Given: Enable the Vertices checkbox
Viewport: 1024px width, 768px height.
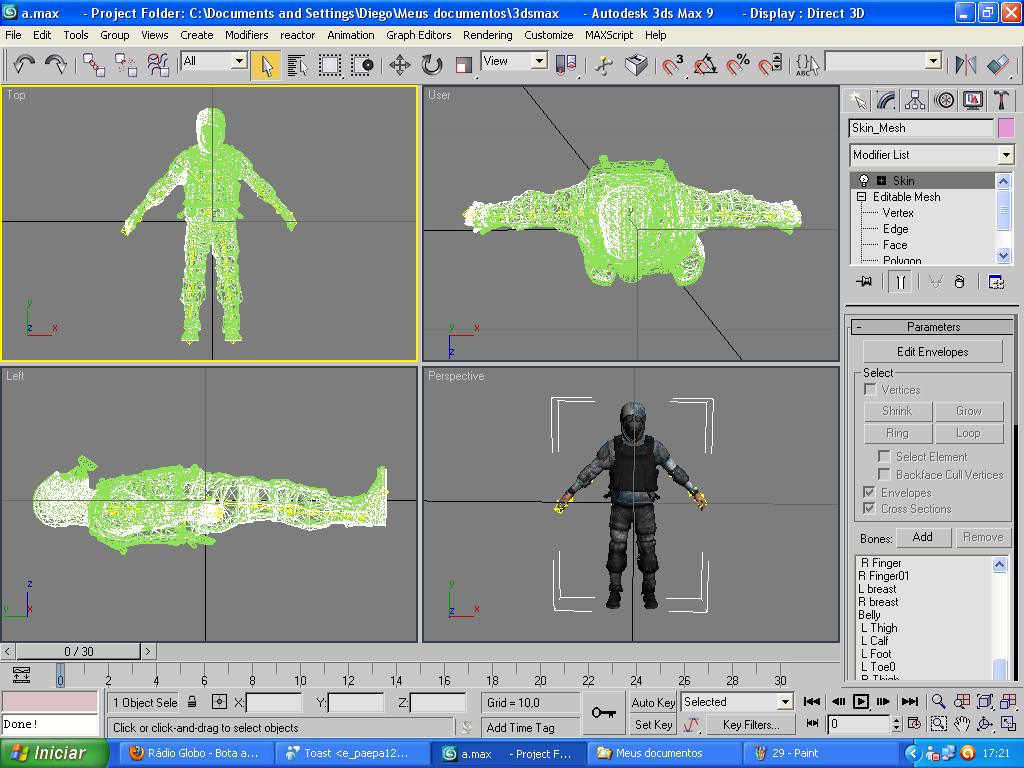Looking at the screenshot, I should 870,390.
